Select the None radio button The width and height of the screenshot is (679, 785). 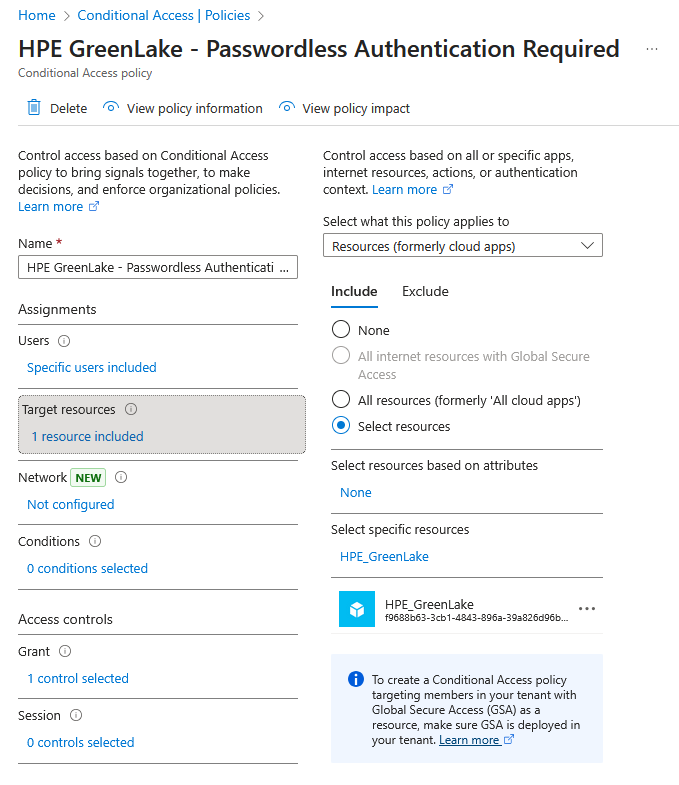341,330
